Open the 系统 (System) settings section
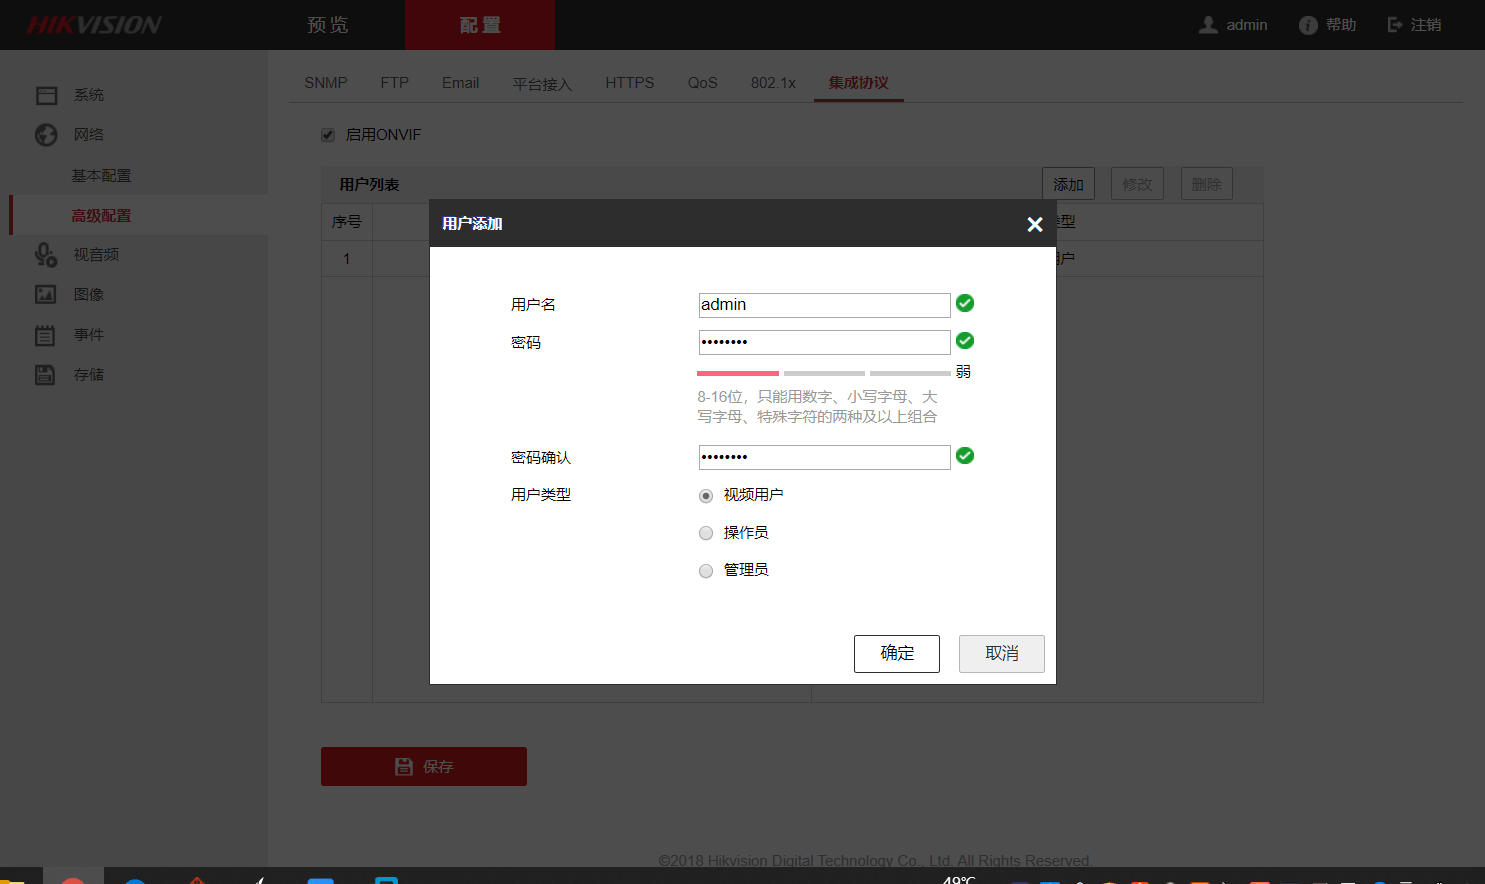The height and width of the screenshot is (884, 1485). [89, 94]
